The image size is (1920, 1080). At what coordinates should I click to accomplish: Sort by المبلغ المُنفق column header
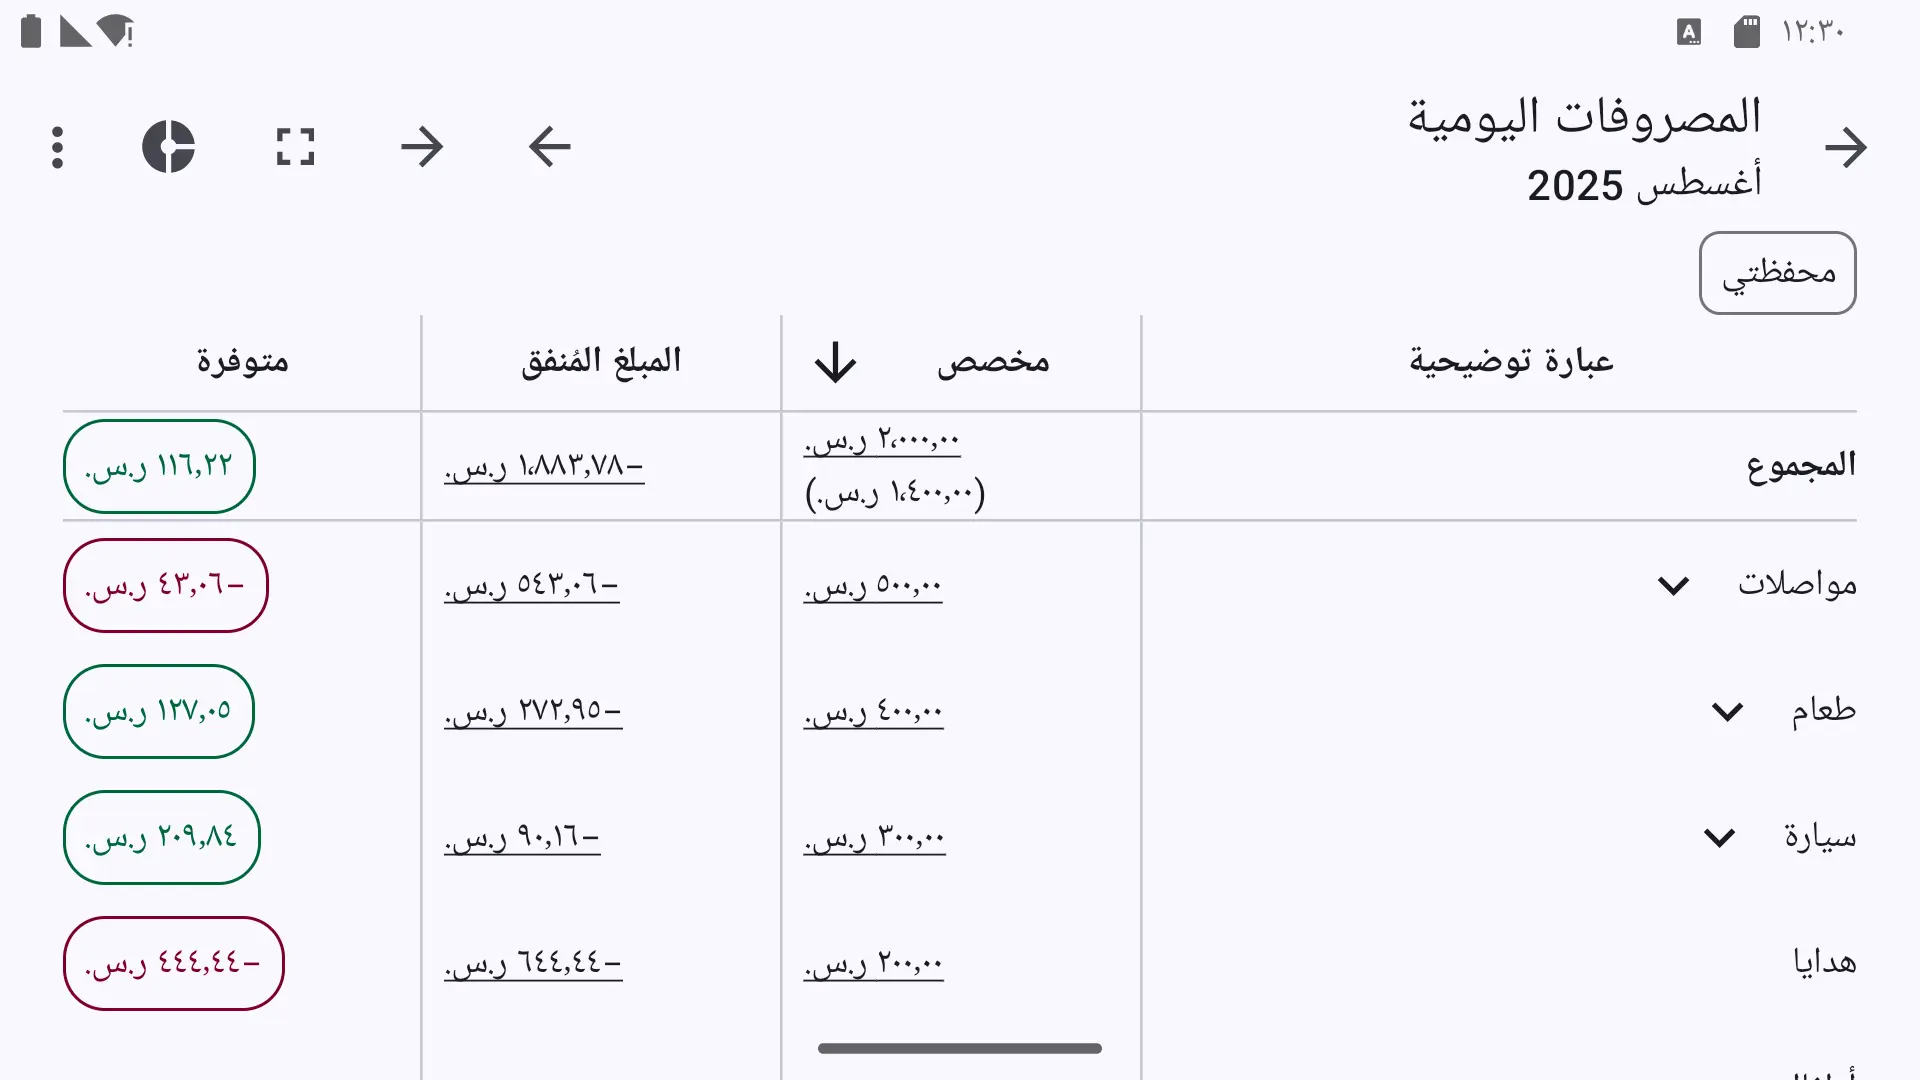click(x=601, y=361)
